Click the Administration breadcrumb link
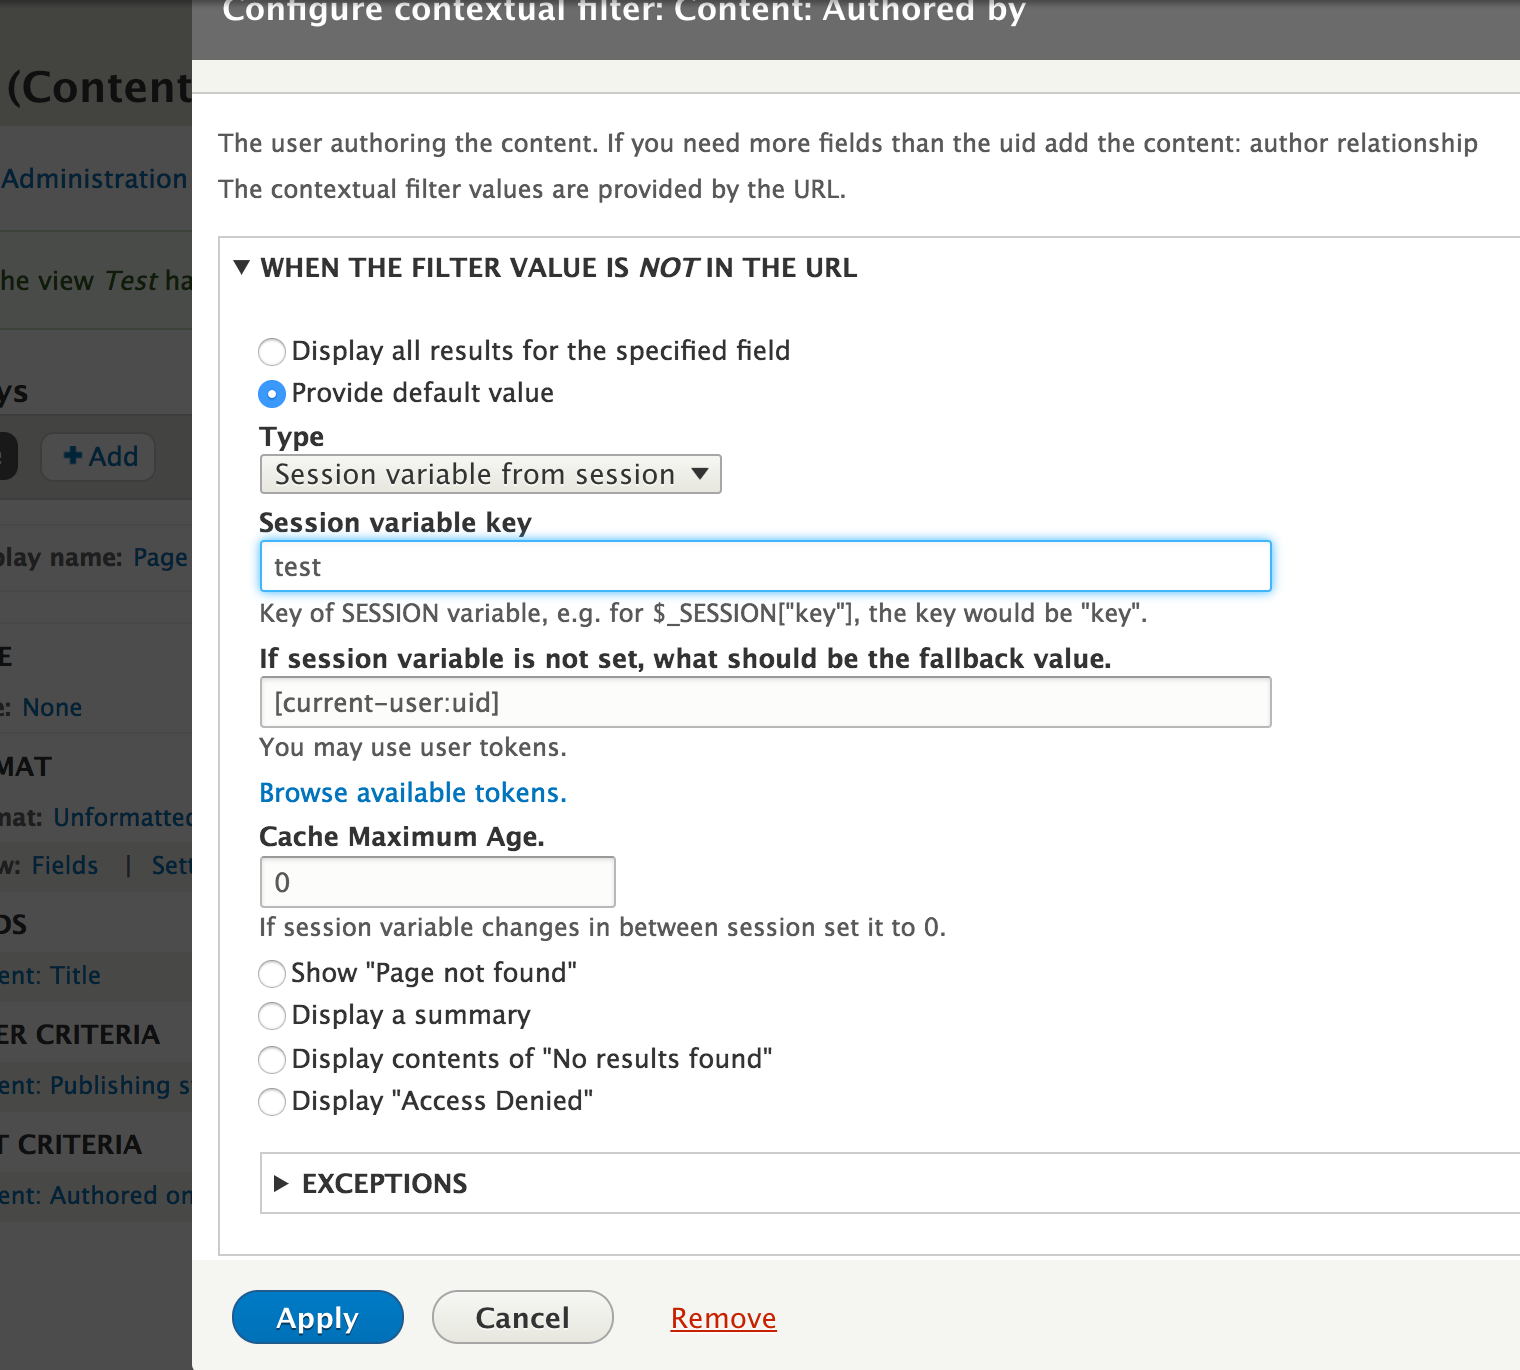Viewport: 1520px width, 1370px height. pos(92,178)
